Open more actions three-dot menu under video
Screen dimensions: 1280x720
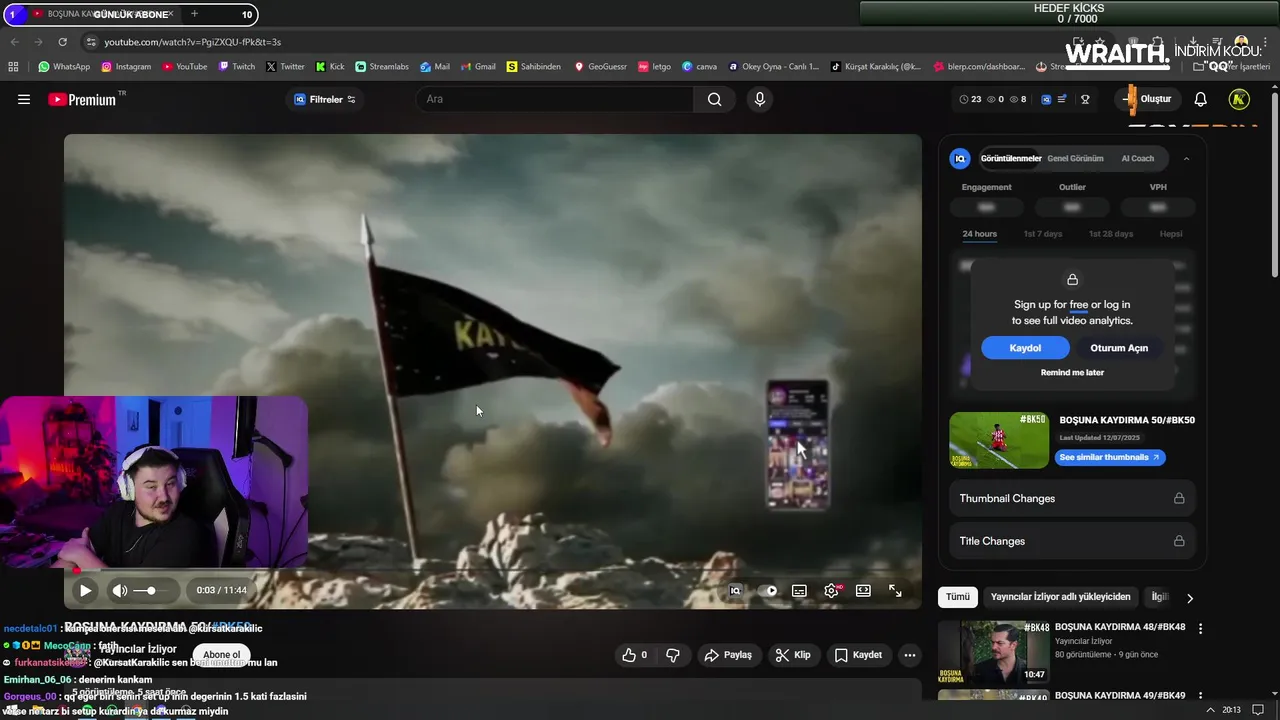[x=909, y=655]
